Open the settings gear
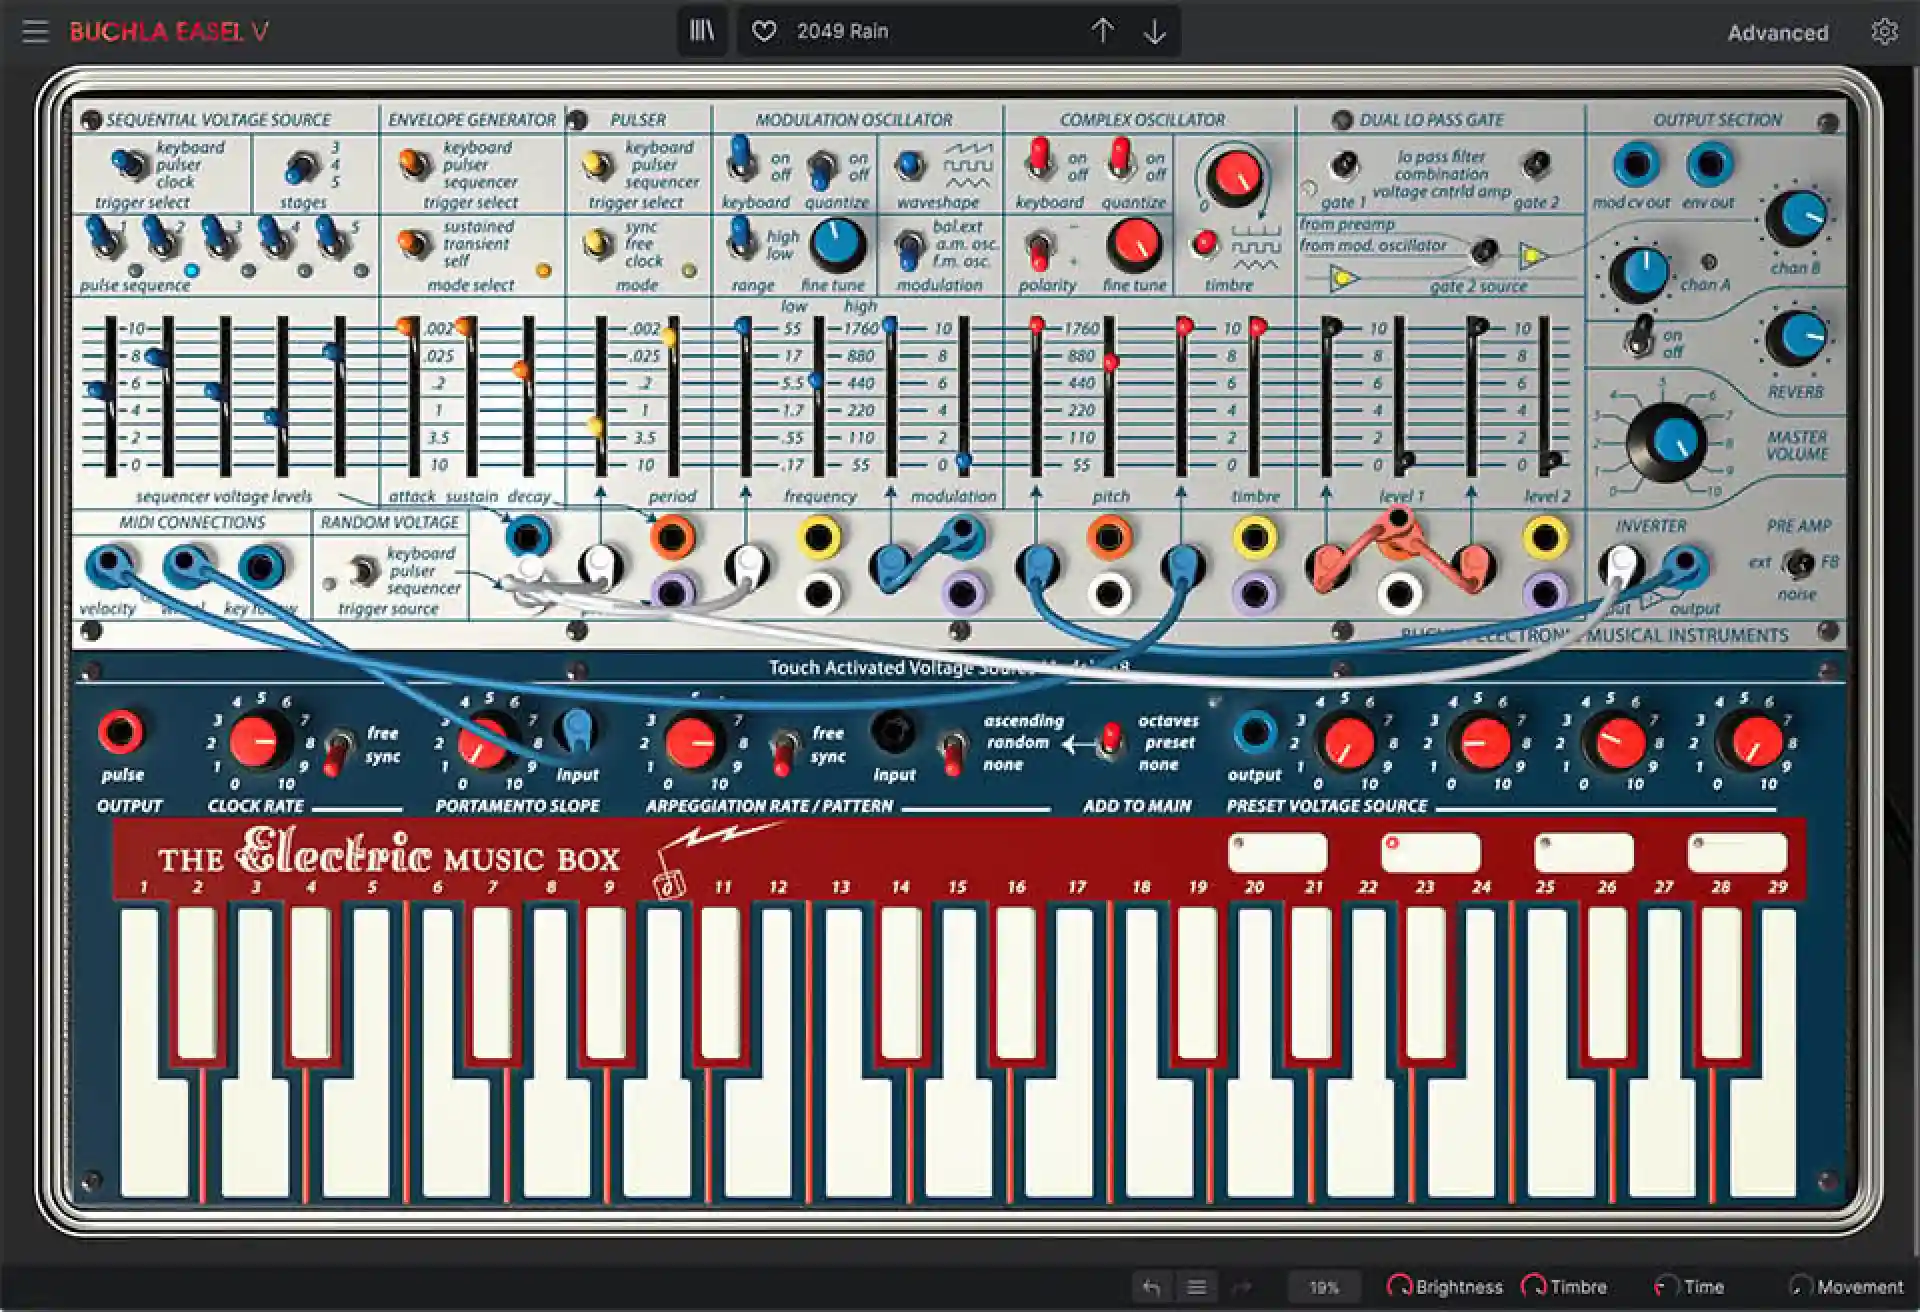 (1884, 31)
